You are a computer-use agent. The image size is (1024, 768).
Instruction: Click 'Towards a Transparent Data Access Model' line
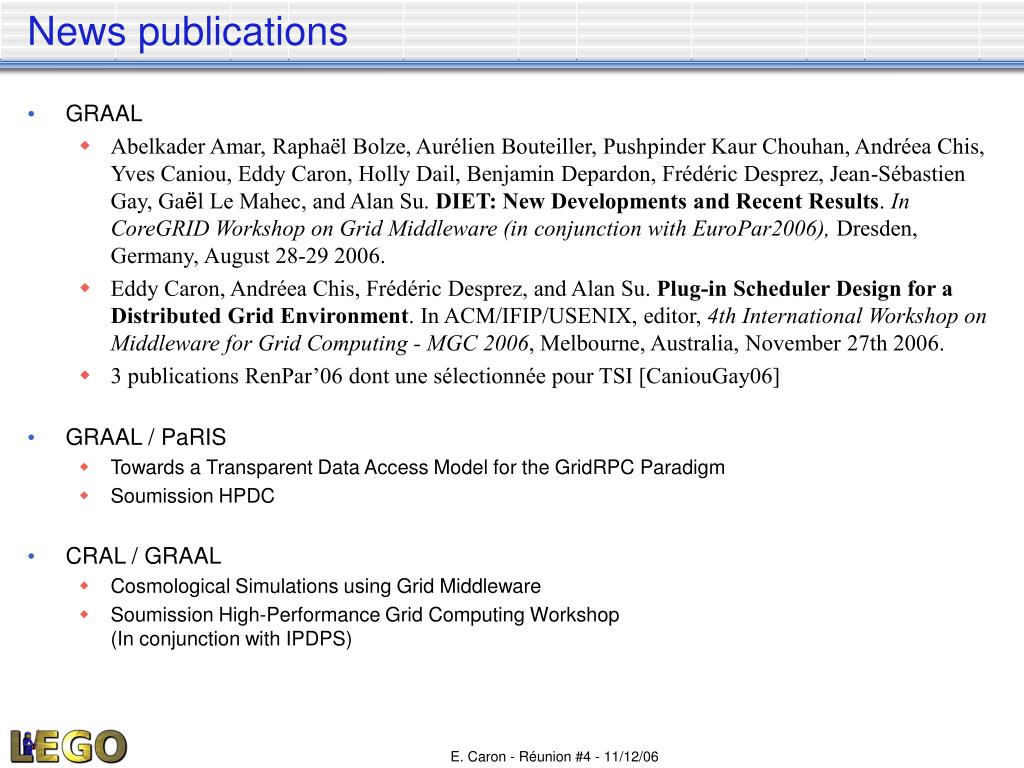pos(418,468)
